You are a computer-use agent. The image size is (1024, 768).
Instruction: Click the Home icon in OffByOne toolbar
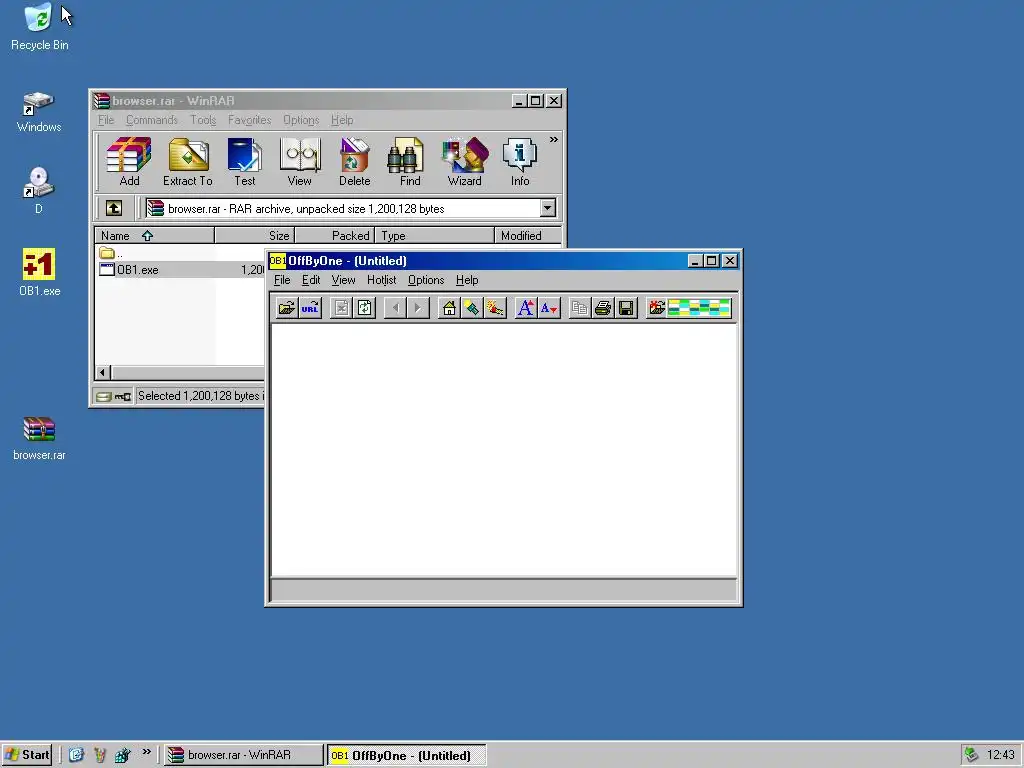[449, 308]
